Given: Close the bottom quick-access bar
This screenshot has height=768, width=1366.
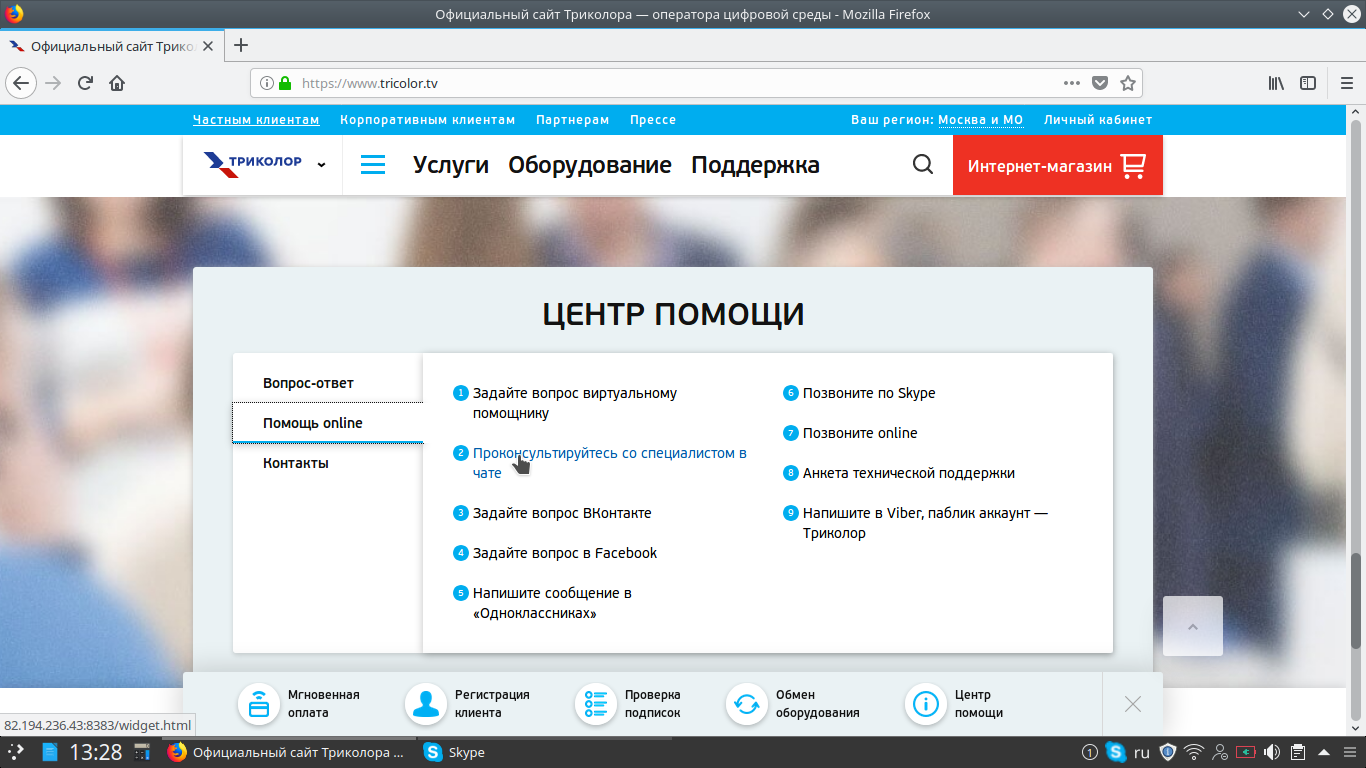Looking at the screenshot, I should (1132, 704).
